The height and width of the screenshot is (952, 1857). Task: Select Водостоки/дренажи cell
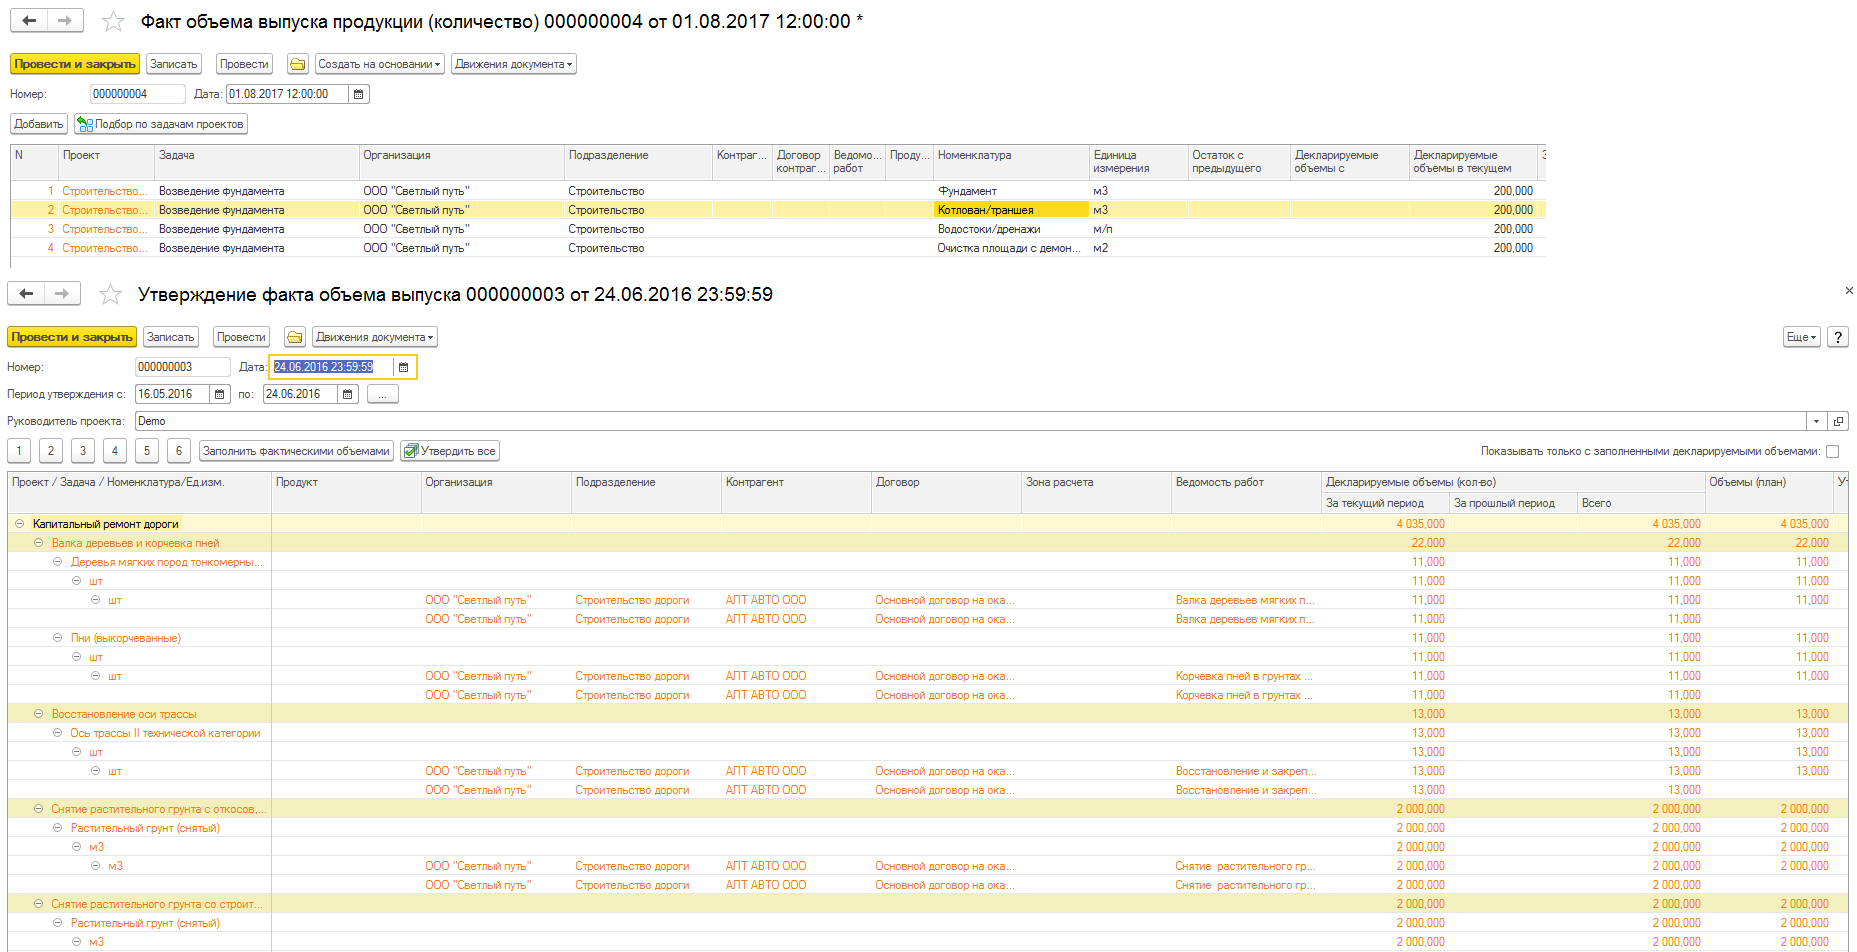tap(1011, 229)
